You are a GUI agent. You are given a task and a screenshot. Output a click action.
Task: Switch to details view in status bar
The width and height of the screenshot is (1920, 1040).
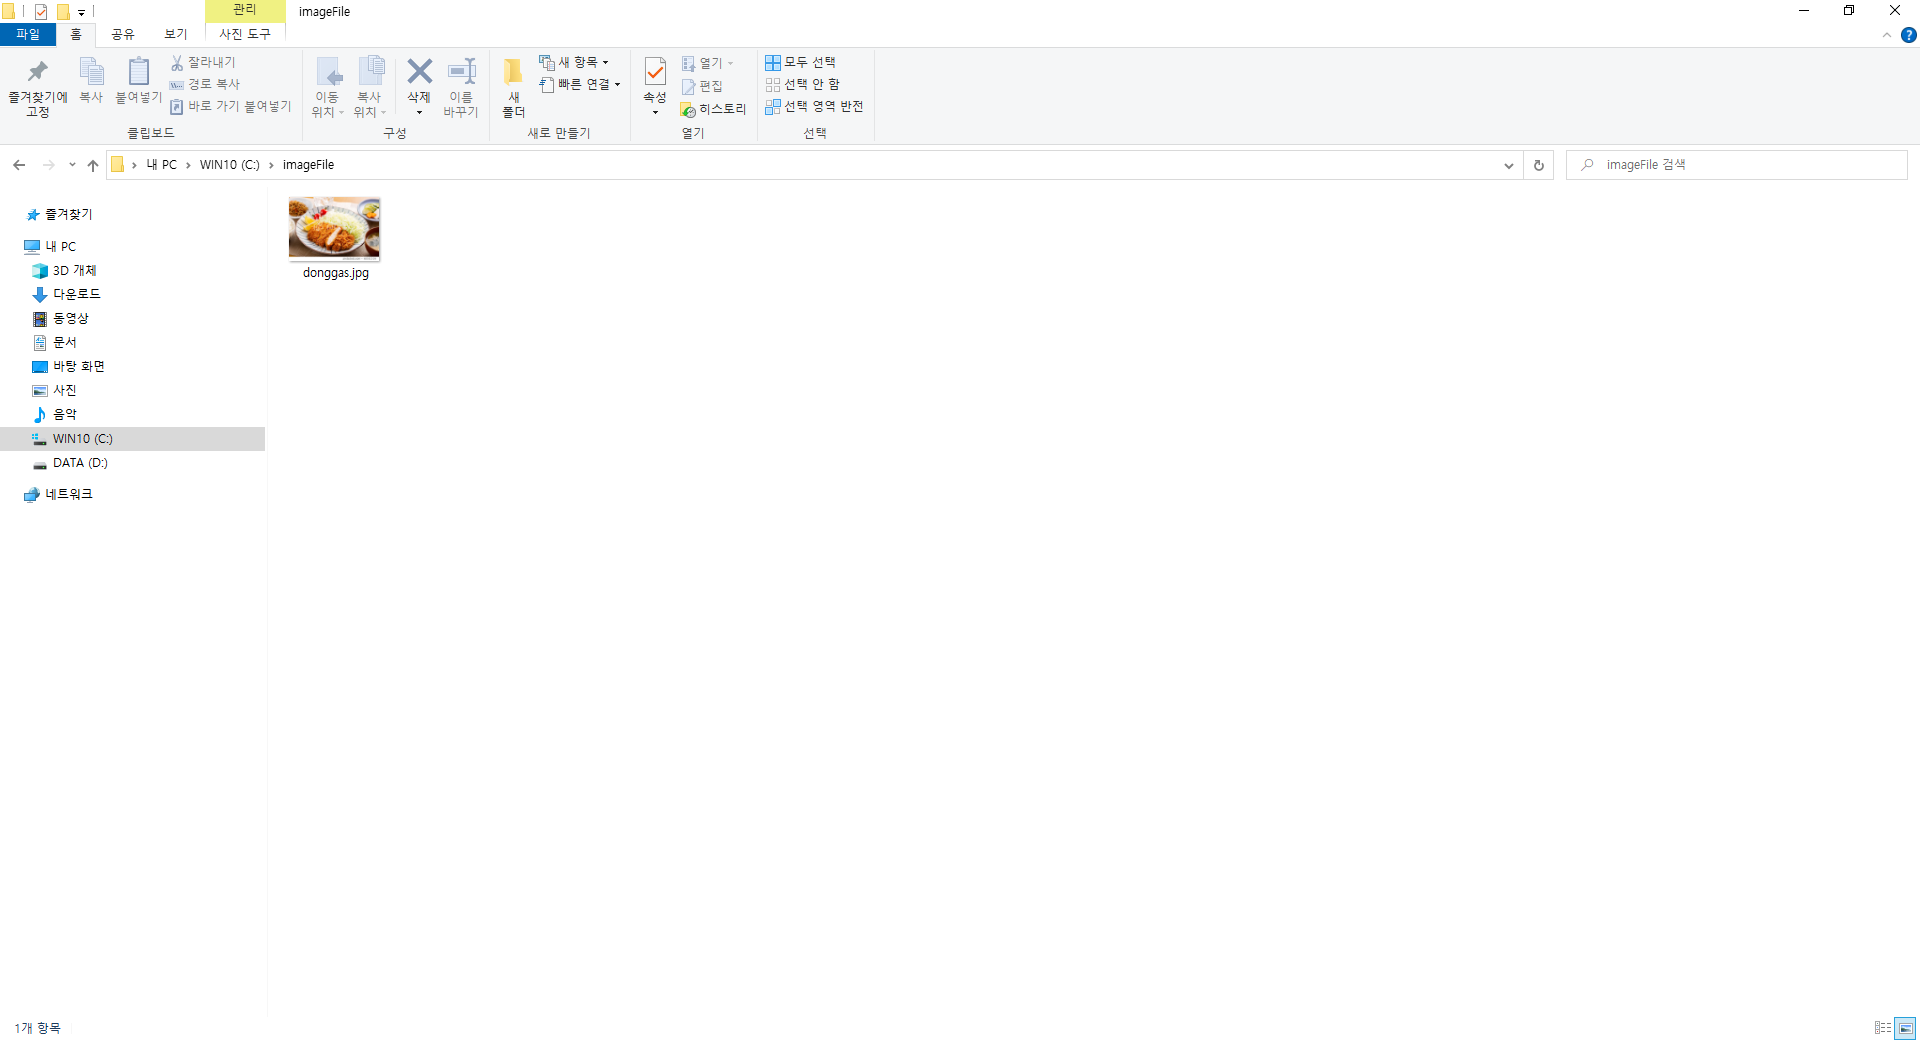[x=1886, y=1028]
